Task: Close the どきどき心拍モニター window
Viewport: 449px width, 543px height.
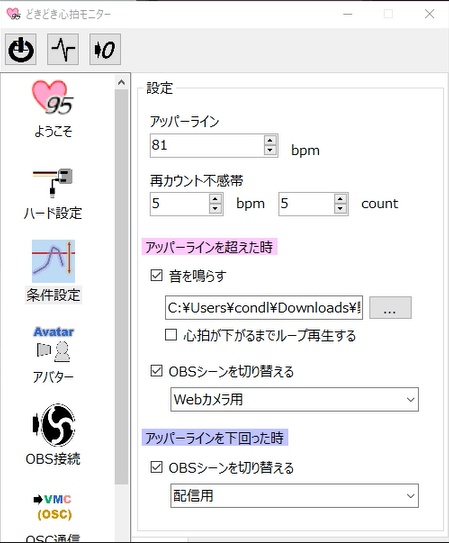Action: coord(429,14)
